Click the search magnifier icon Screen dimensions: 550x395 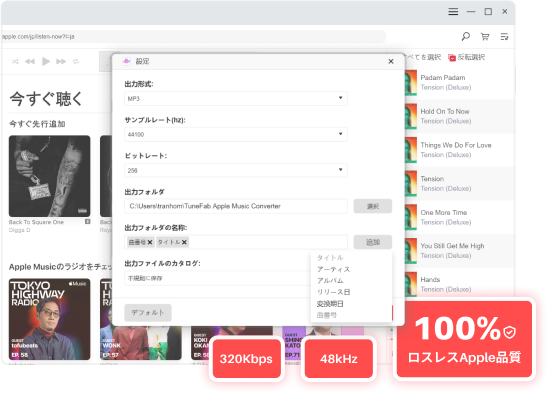(x=465, y=36)
